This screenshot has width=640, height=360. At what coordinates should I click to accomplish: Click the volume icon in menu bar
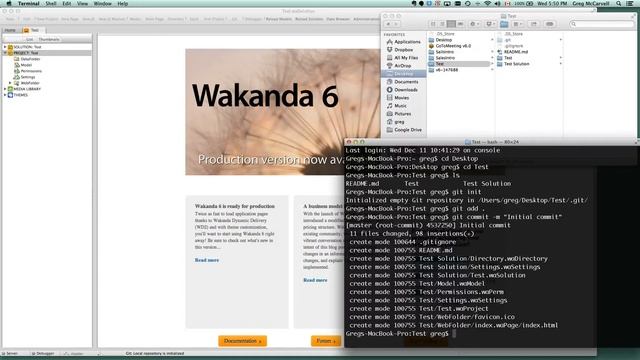click(x=498, y=3)
